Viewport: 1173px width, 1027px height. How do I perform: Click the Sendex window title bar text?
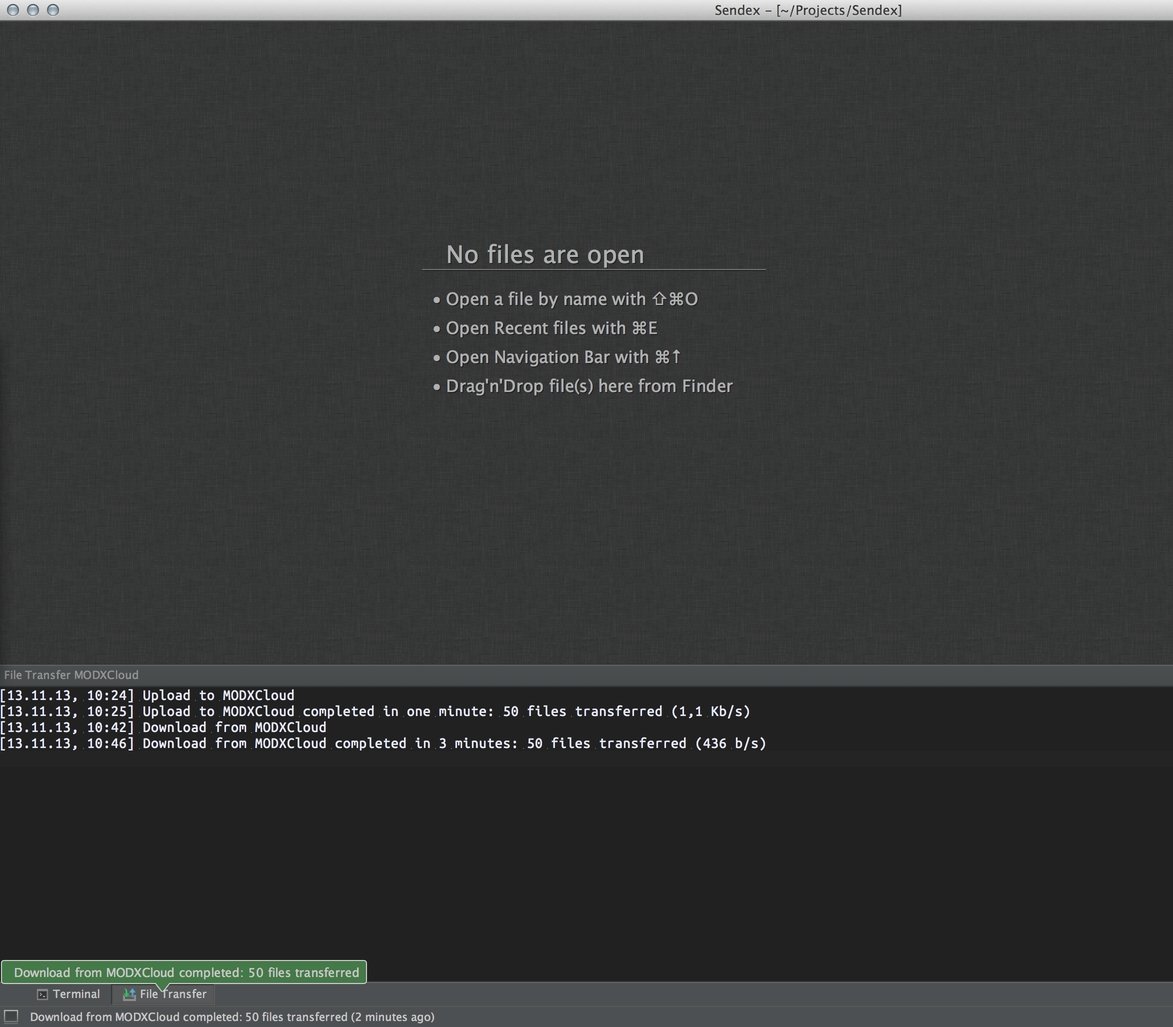[x=808, y=10]
